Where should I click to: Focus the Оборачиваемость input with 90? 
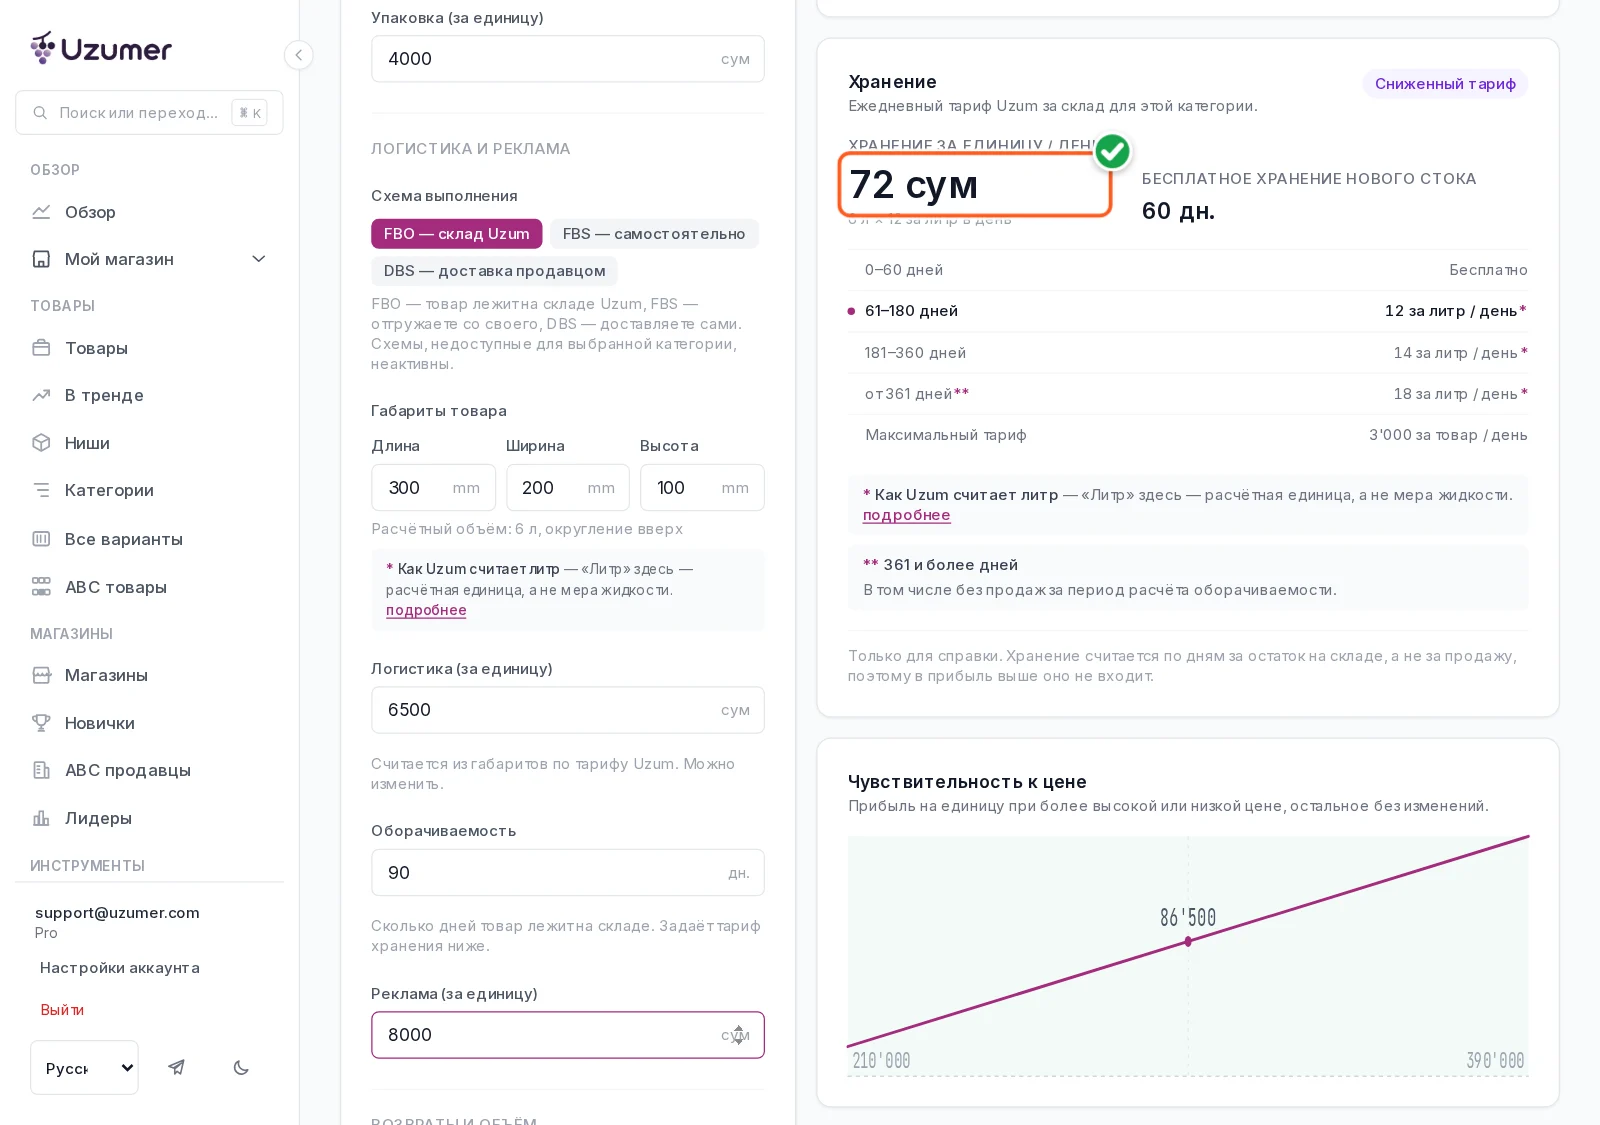[568, 873]
